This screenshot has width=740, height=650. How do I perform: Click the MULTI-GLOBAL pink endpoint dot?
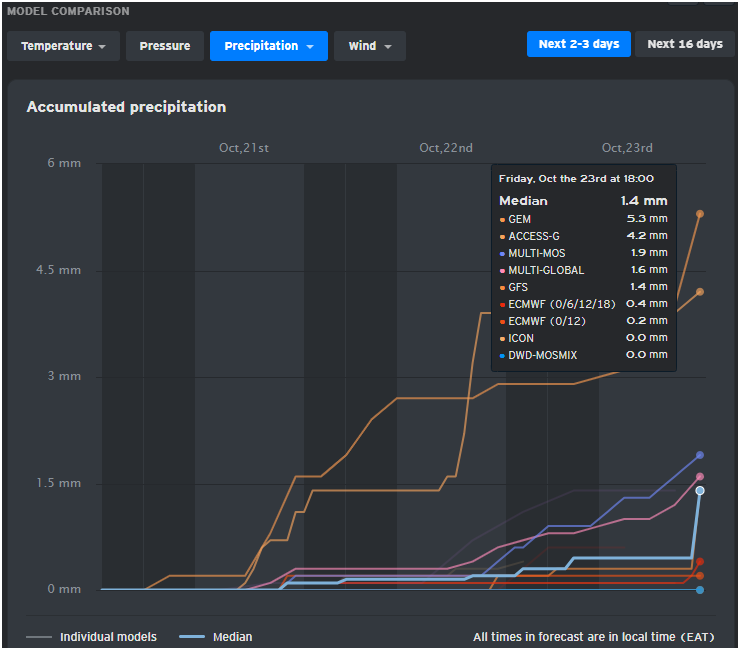[700, 476]
